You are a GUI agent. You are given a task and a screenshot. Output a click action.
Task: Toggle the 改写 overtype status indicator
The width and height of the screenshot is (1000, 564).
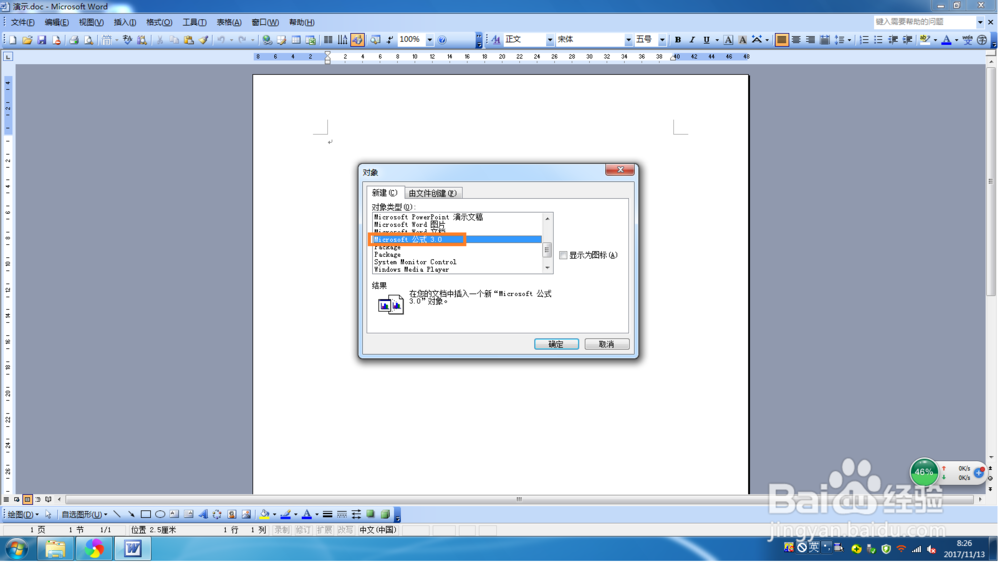[345, 530]
